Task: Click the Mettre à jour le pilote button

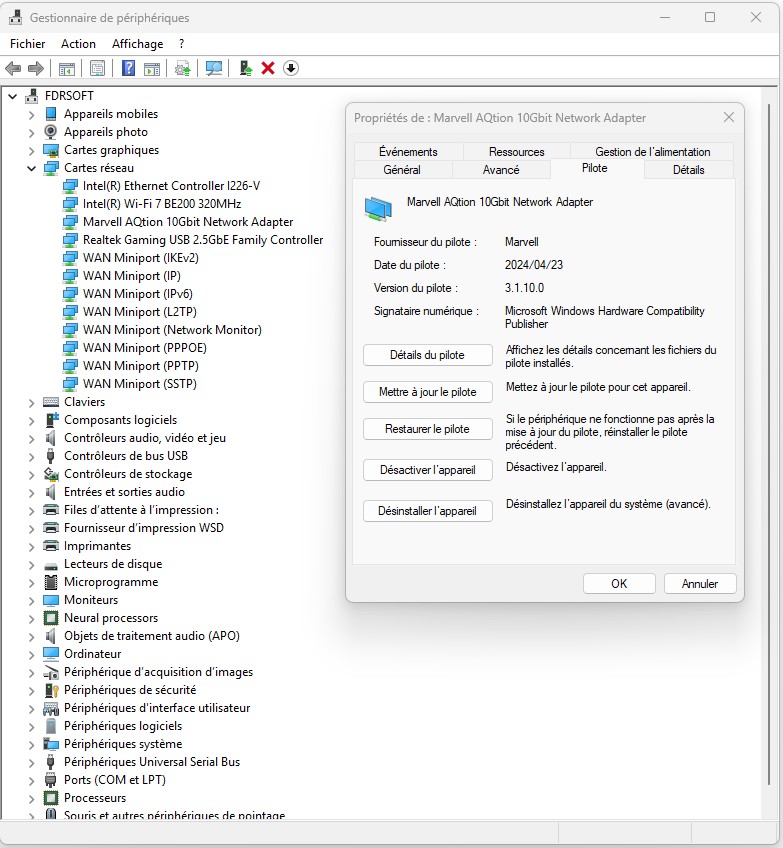Action: (x=427, y=392)
